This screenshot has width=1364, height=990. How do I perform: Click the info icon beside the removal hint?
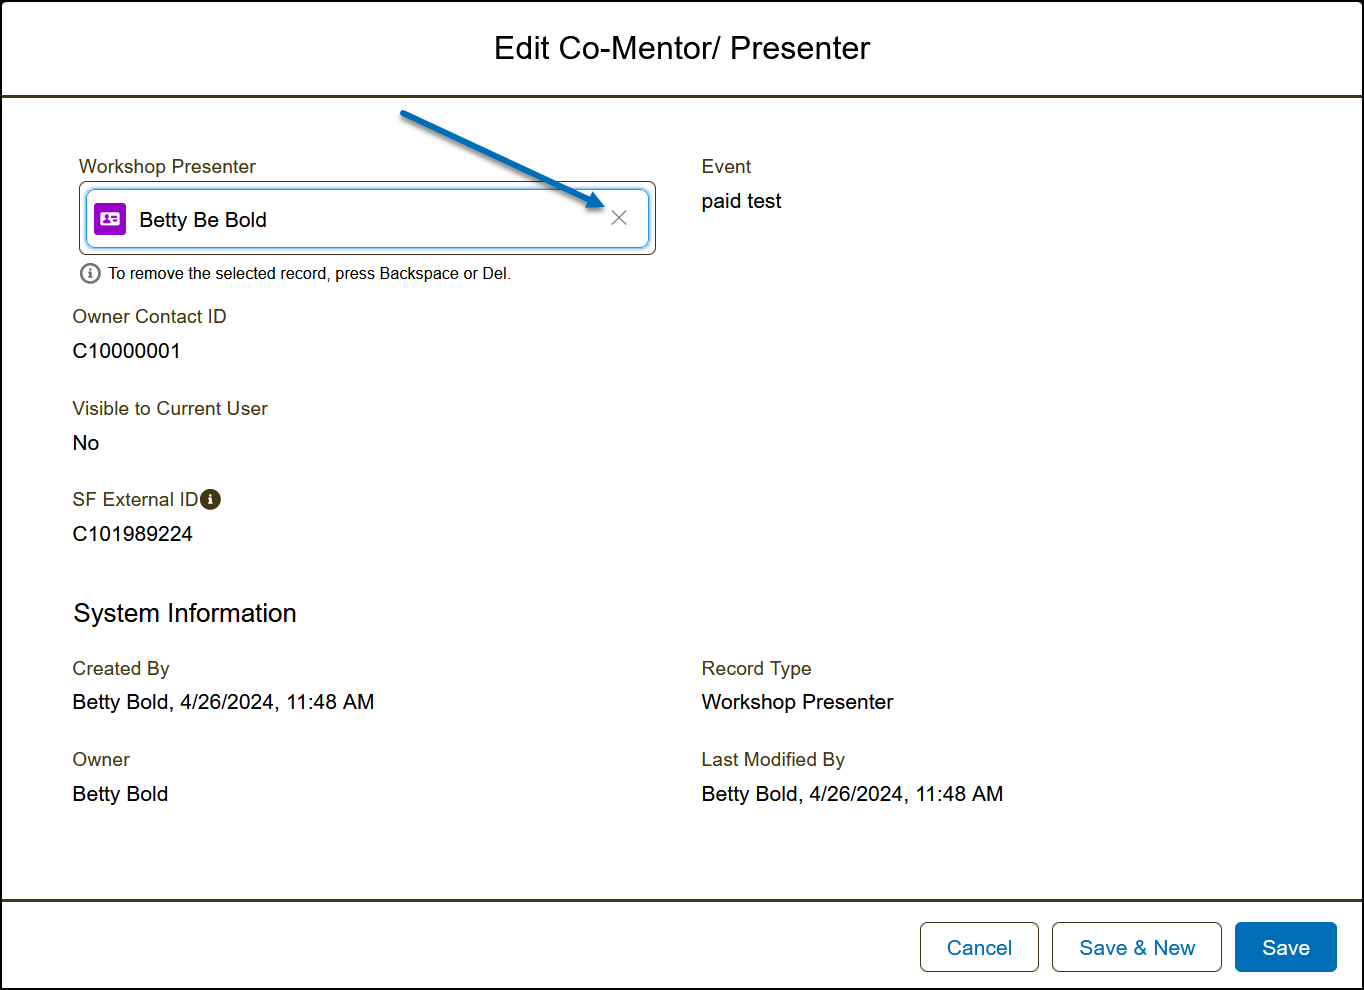coord(90,273)
